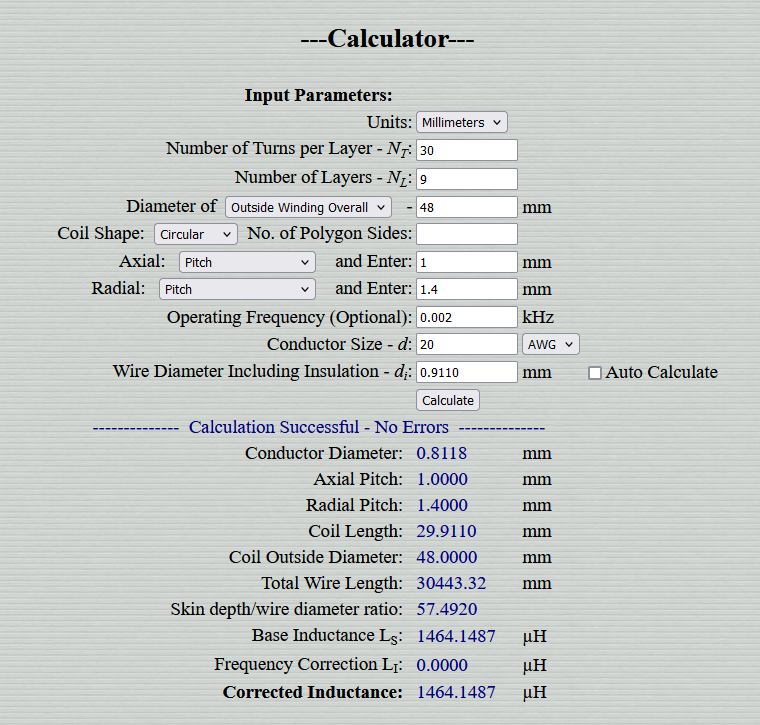Select the diameter value field containing 48

click(x=466, y=208)
